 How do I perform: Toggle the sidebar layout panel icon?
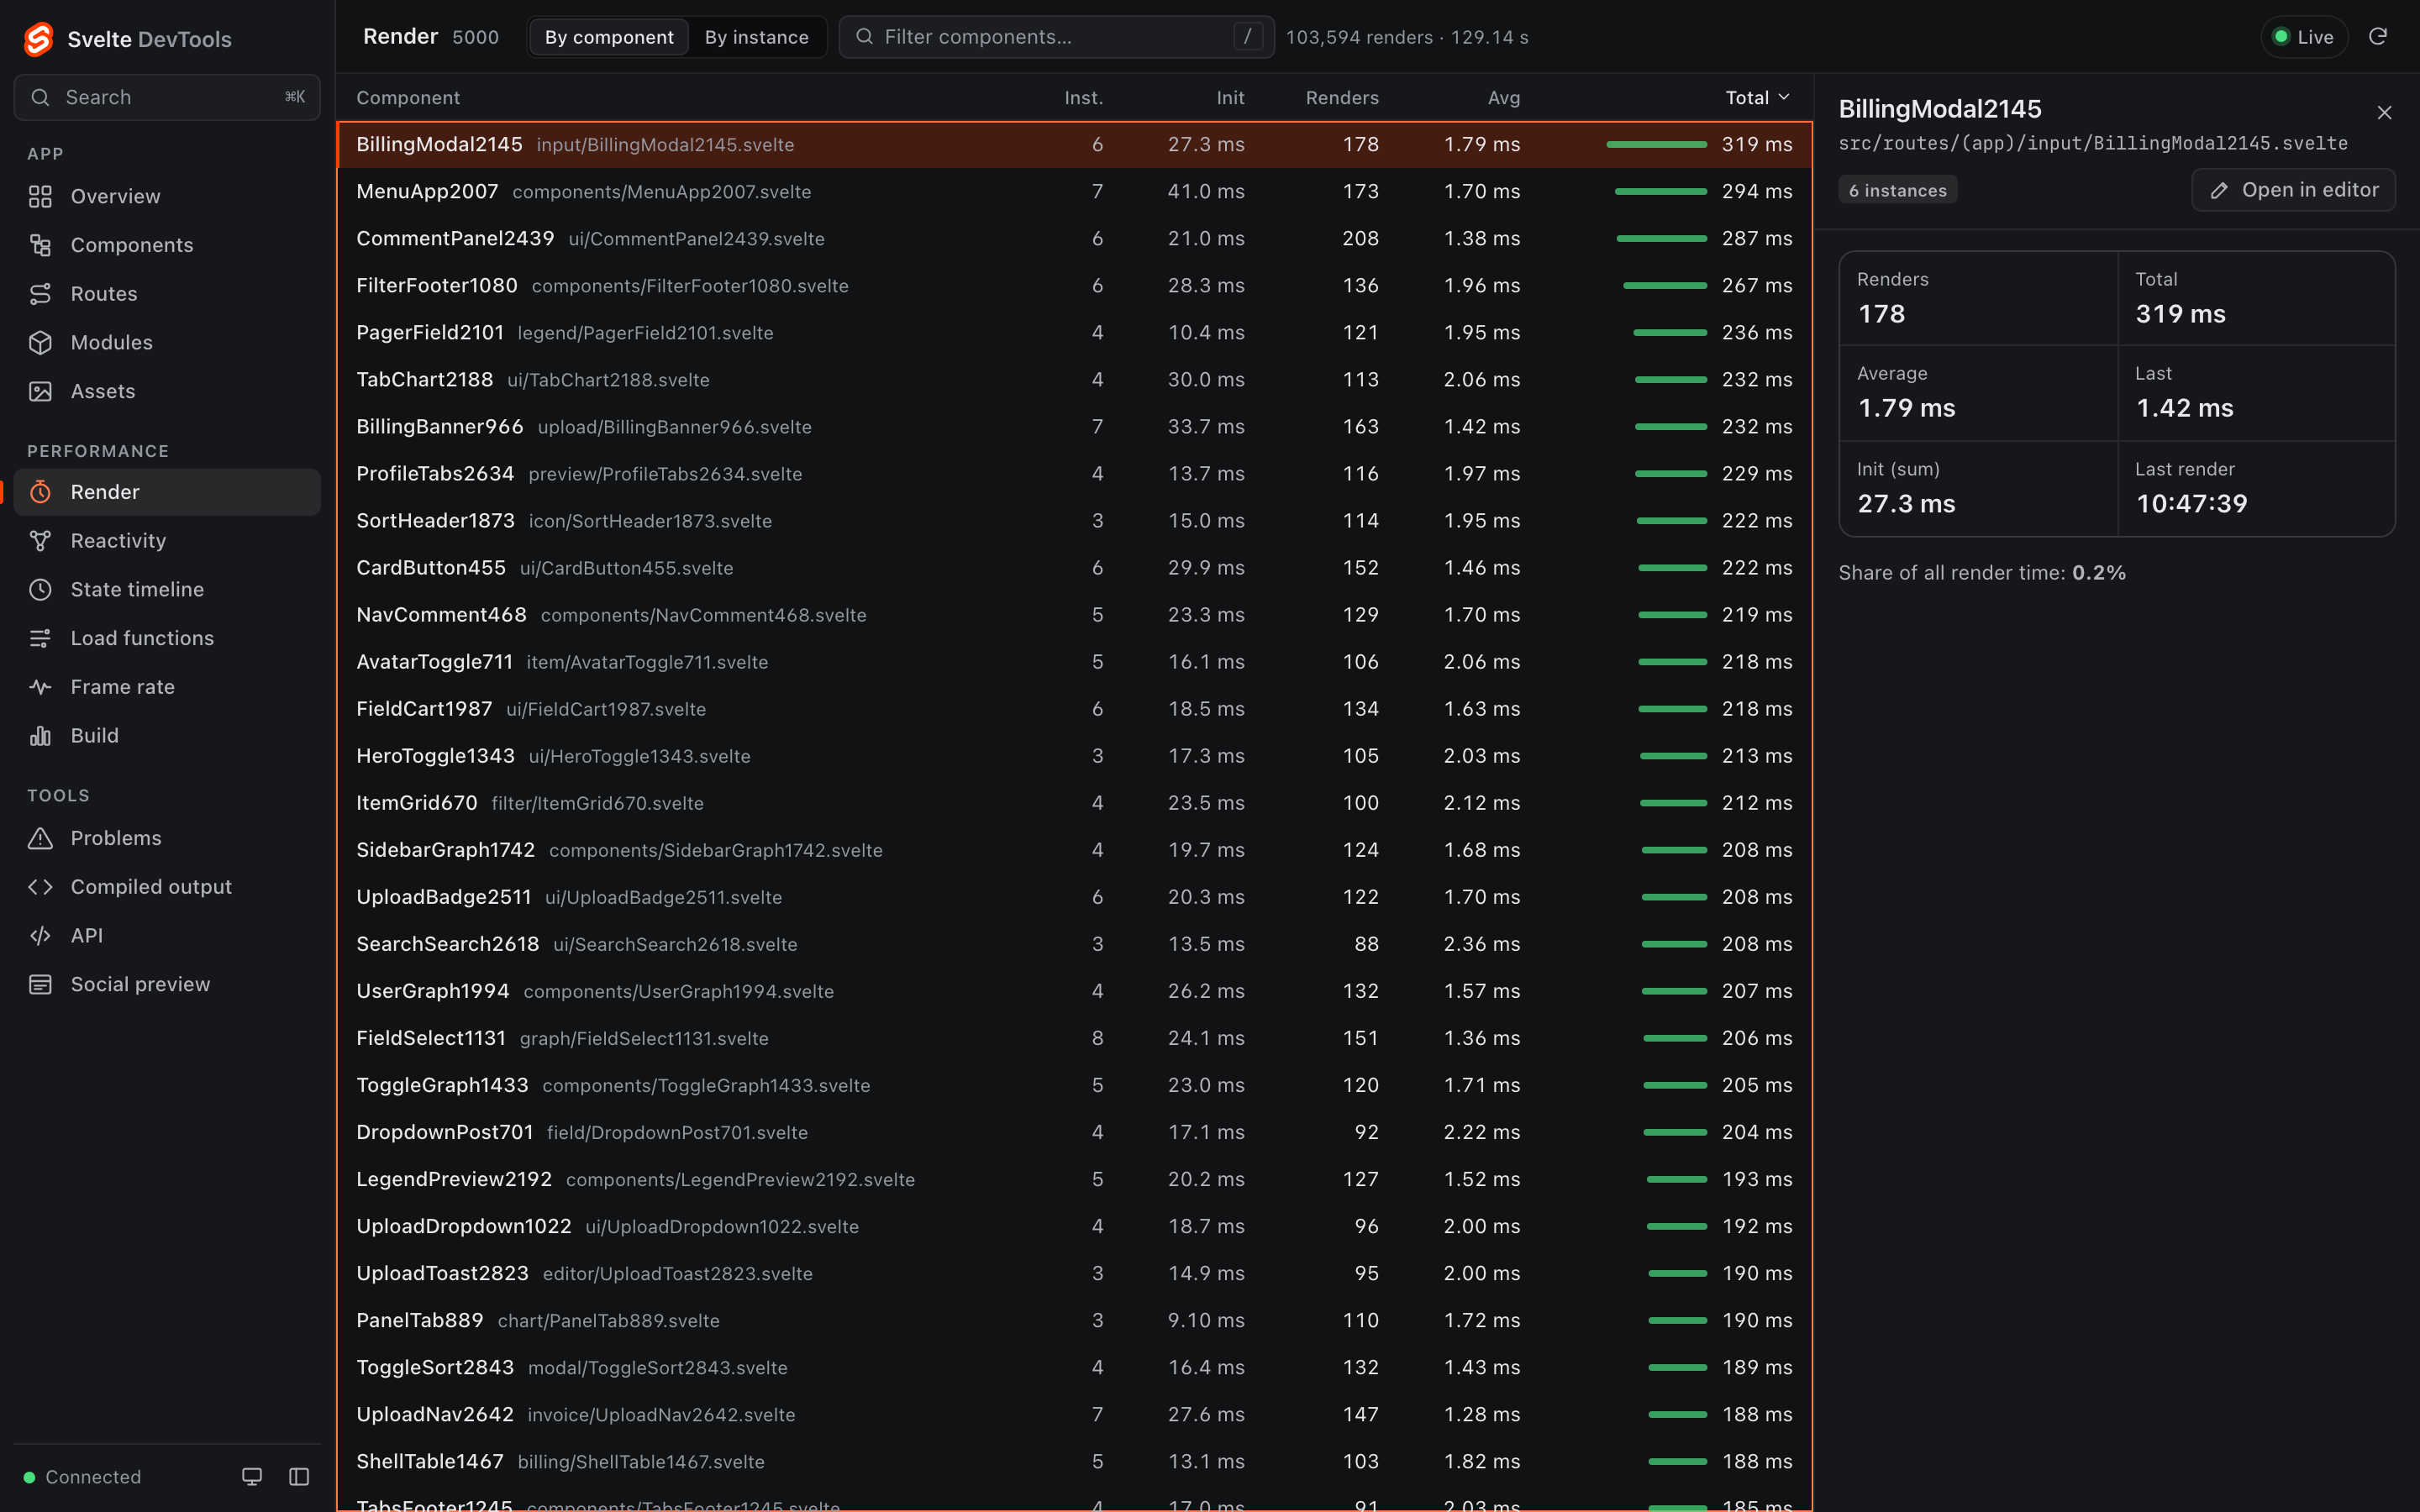point(299,1477)
